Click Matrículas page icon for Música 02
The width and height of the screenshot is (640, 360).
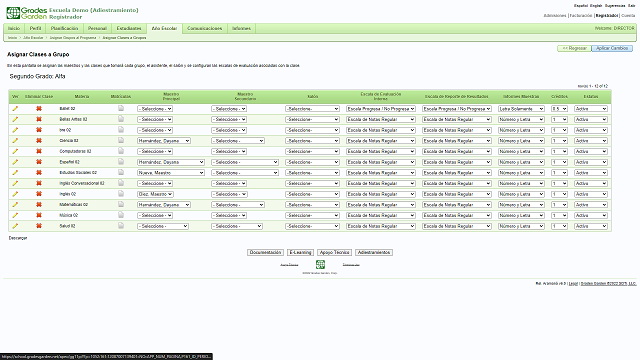tap(121, 215)
